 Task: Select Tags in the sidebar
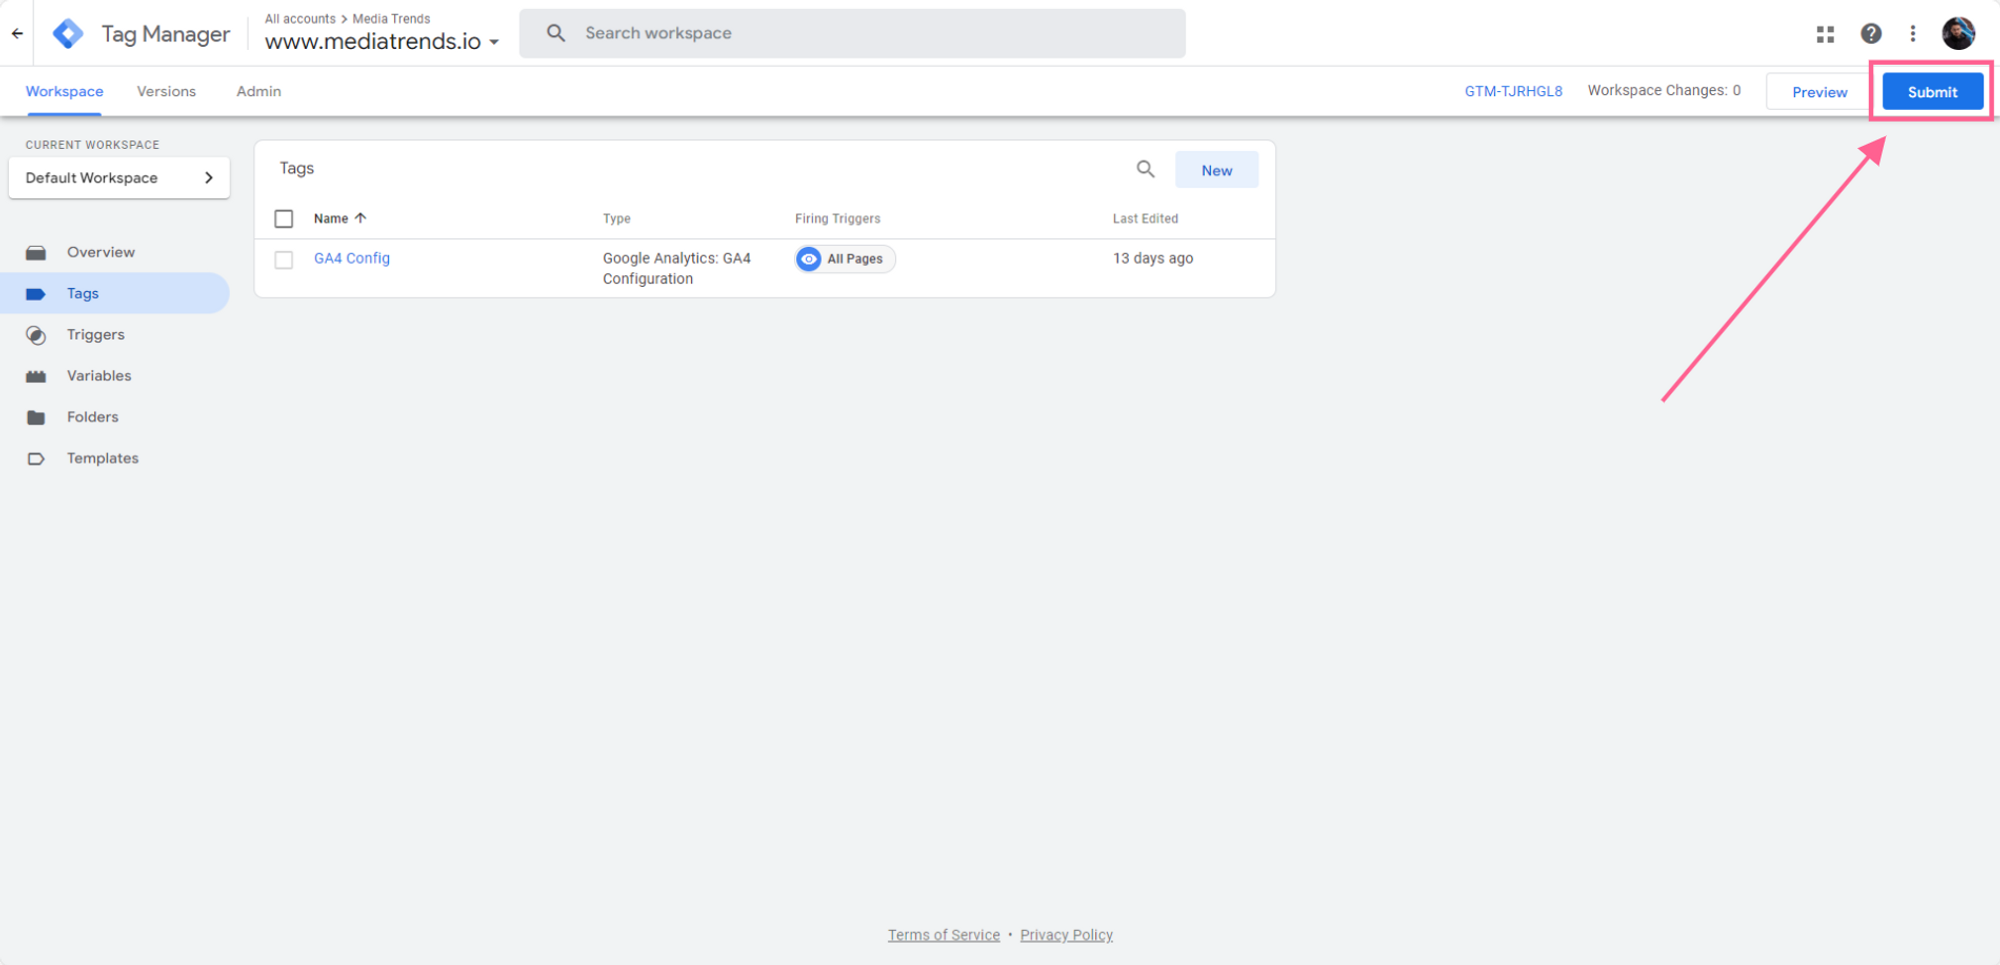click(x=115, y=293)
